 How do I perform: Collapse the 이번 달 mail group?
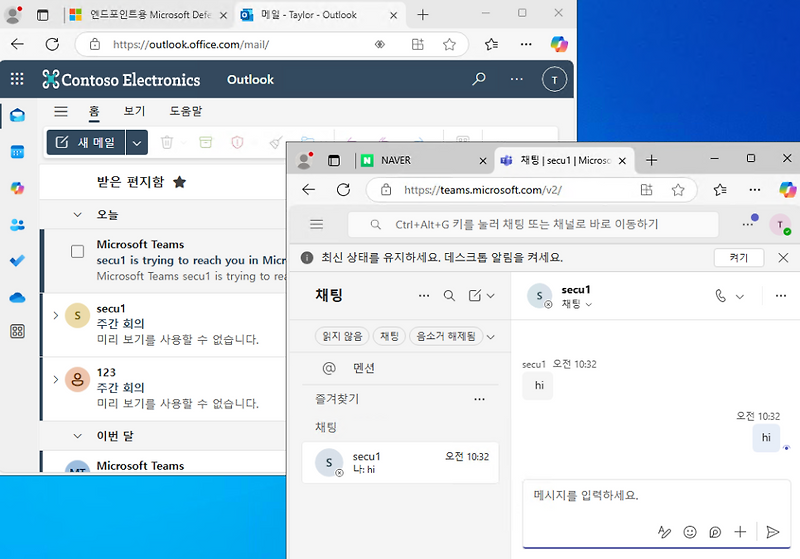pyautogui.click(x=78, y=436)
